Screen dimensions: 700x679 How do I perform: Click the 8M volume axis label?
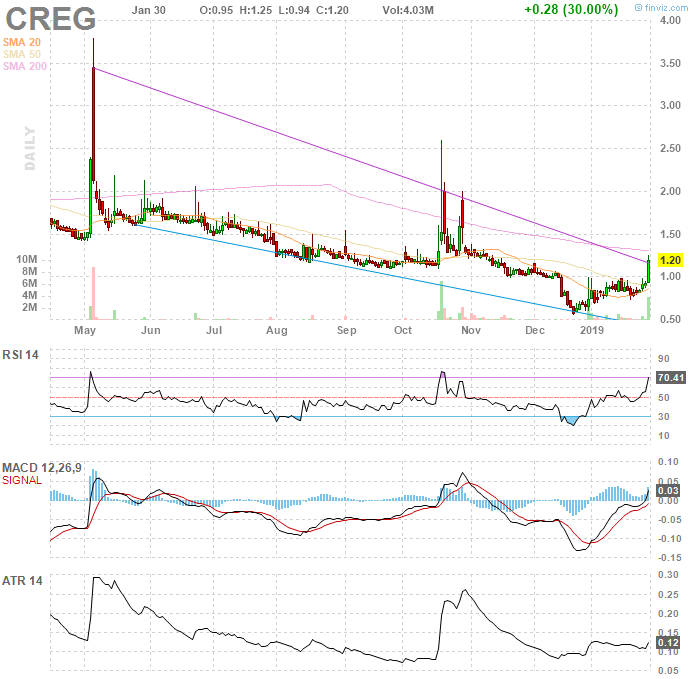pos(29,271)
